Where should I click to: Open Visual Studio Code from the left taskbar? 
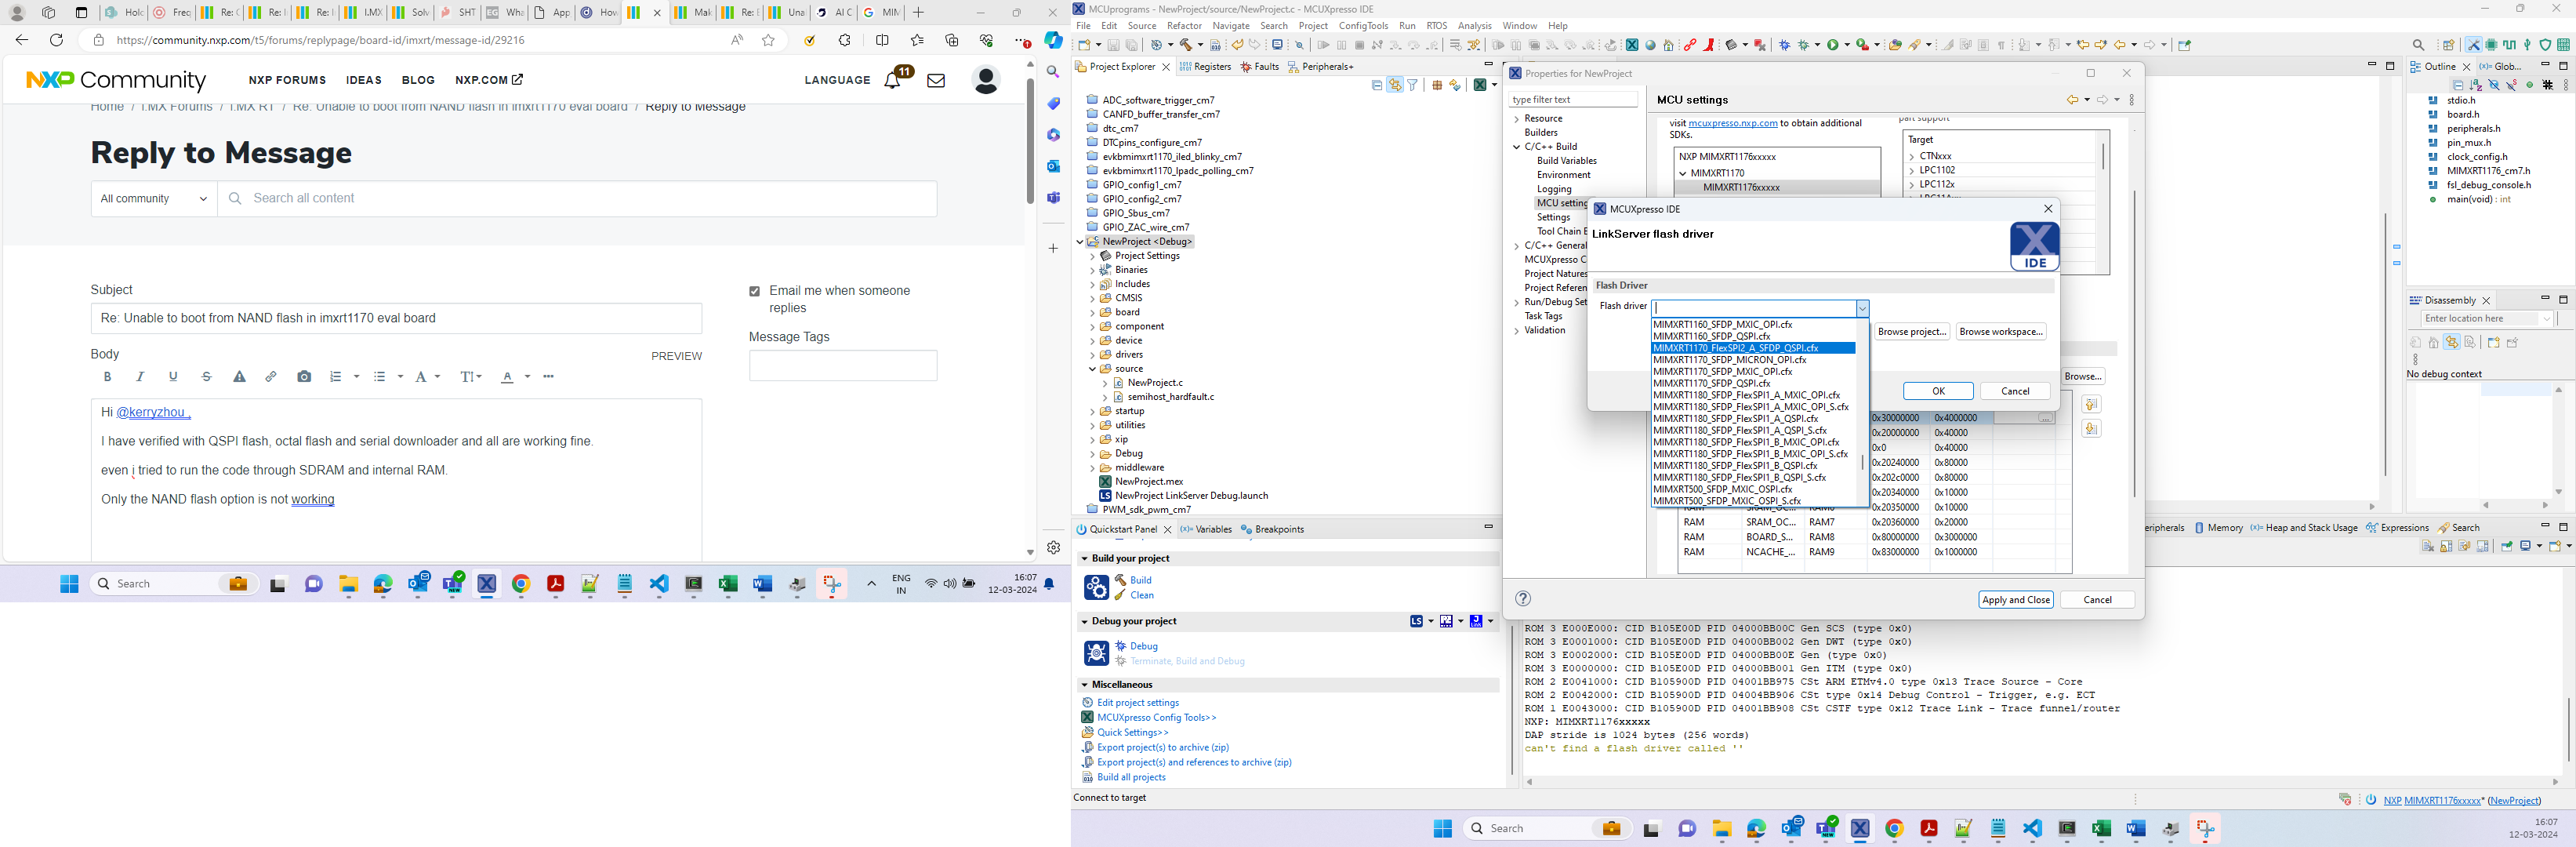[x=659, y=584]
